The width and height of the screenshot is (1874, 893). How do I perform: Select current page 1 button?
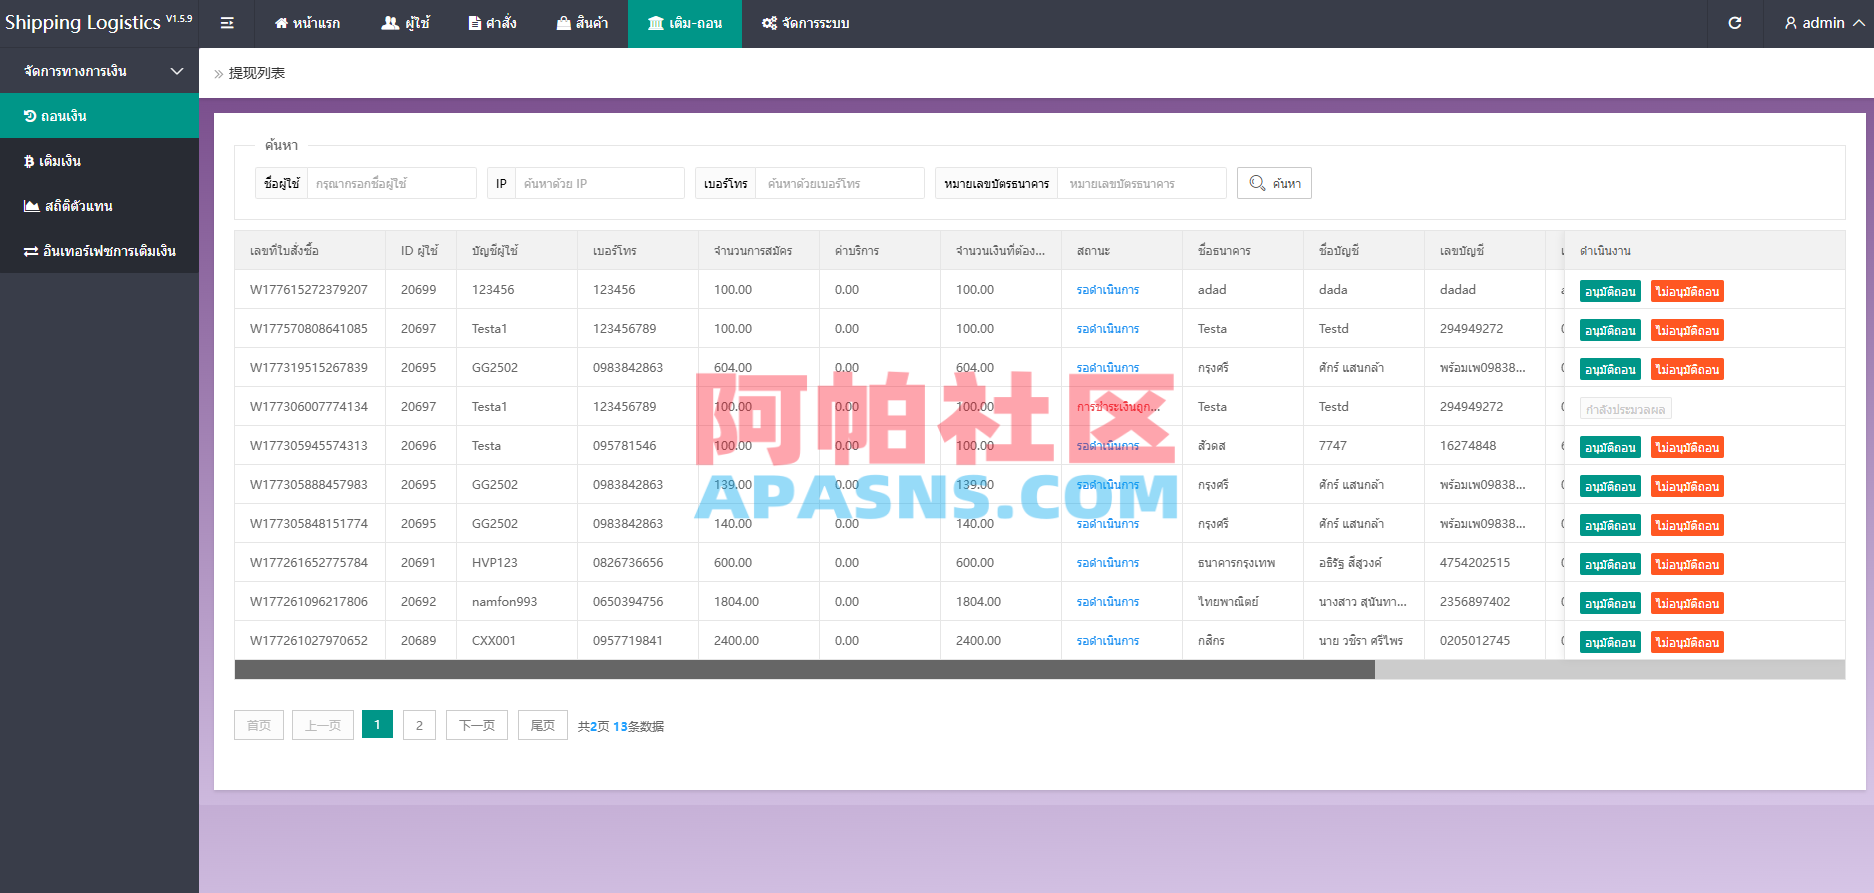[x=377, y=725]
